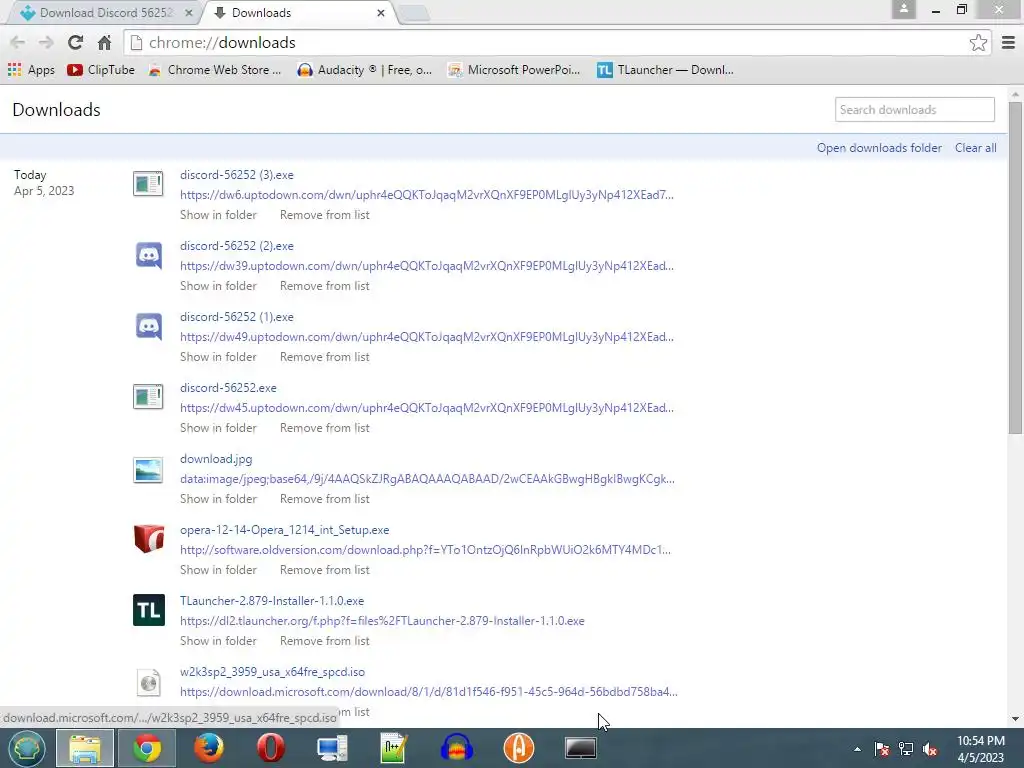Open discord-56252.exe file name
Screen dimensions: 1024x768
(228, 388)
